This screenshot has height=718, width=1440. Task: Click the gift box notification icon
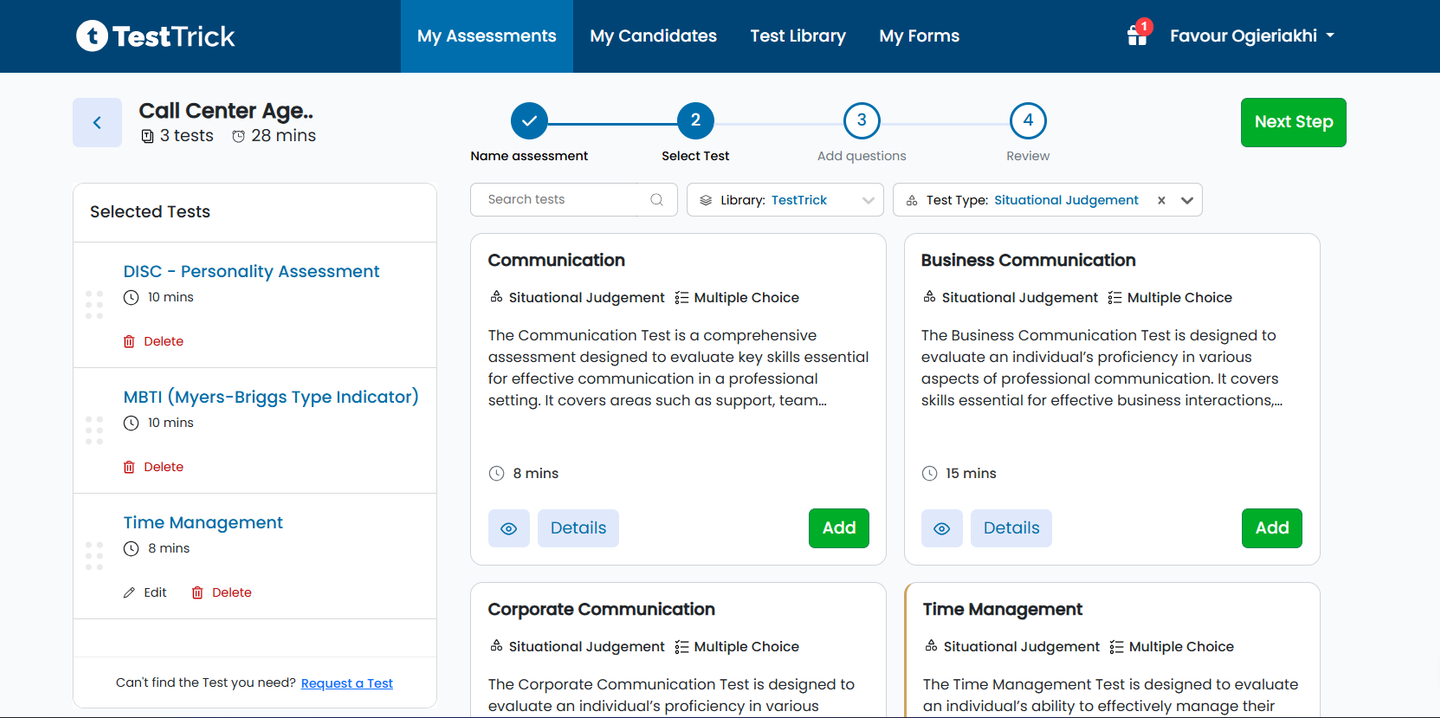(x=1138, y=35)
